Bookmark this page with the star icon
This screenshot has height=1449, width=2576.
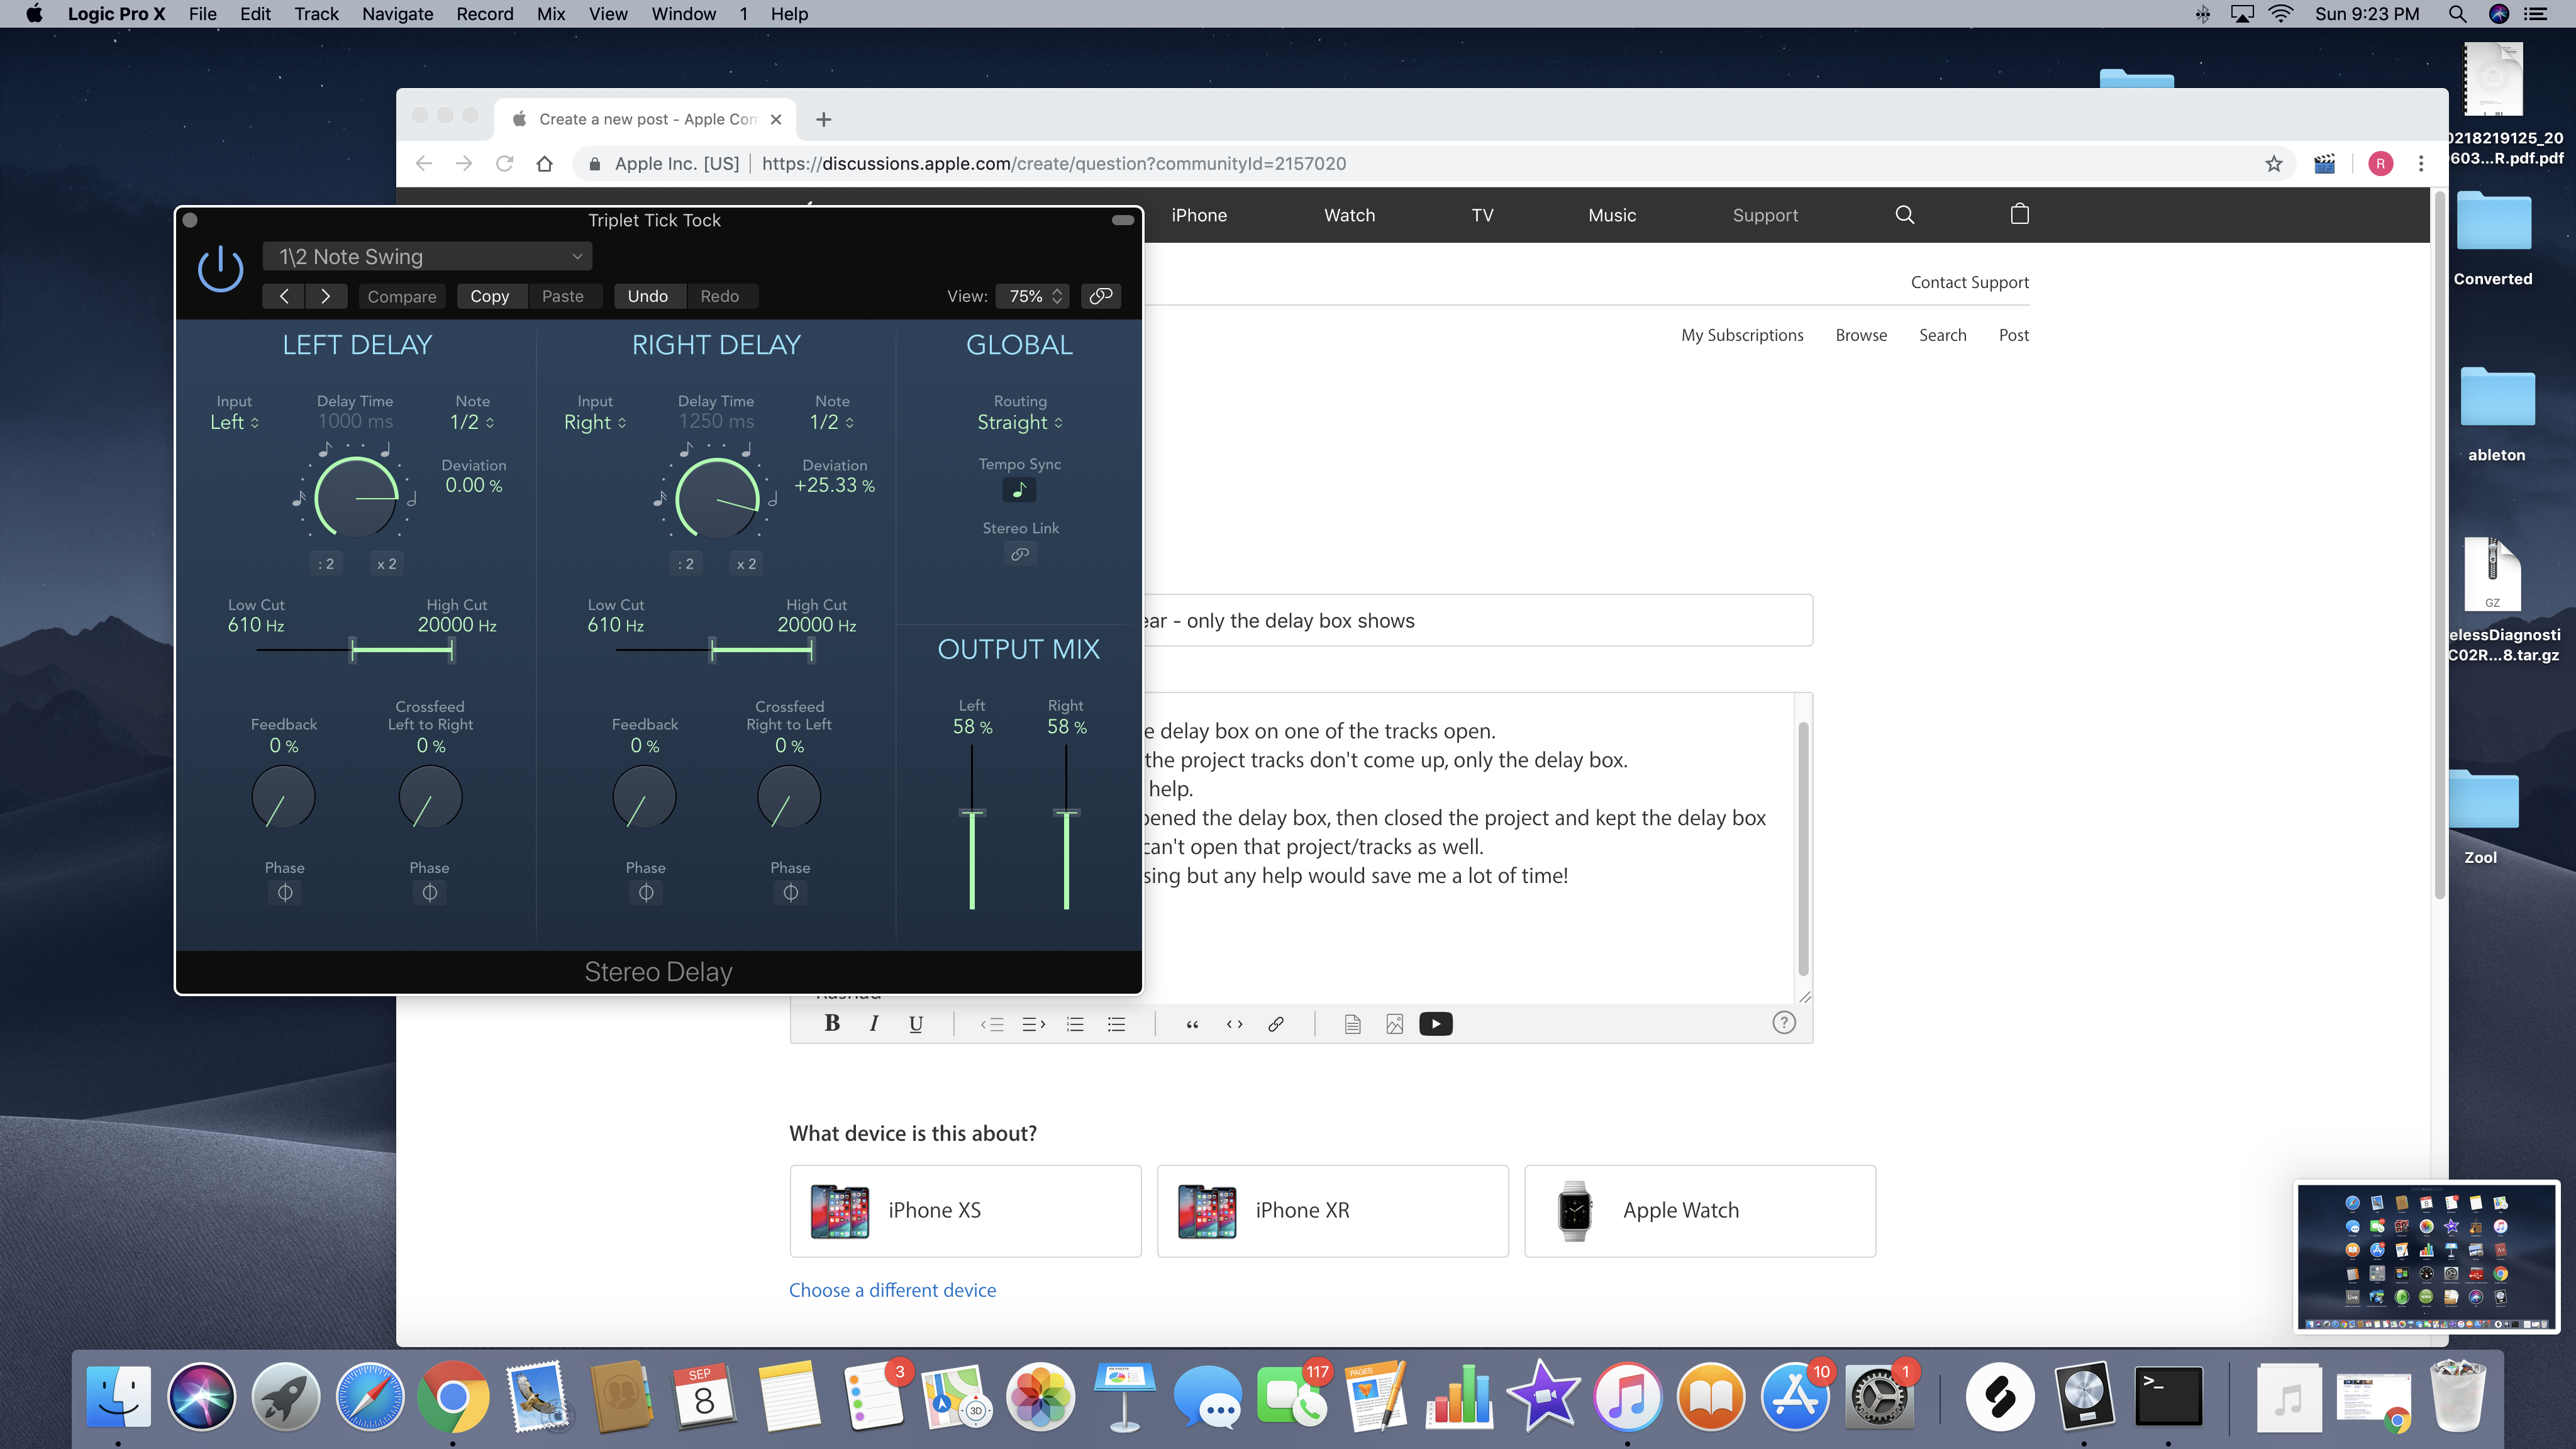(2273, 164)
